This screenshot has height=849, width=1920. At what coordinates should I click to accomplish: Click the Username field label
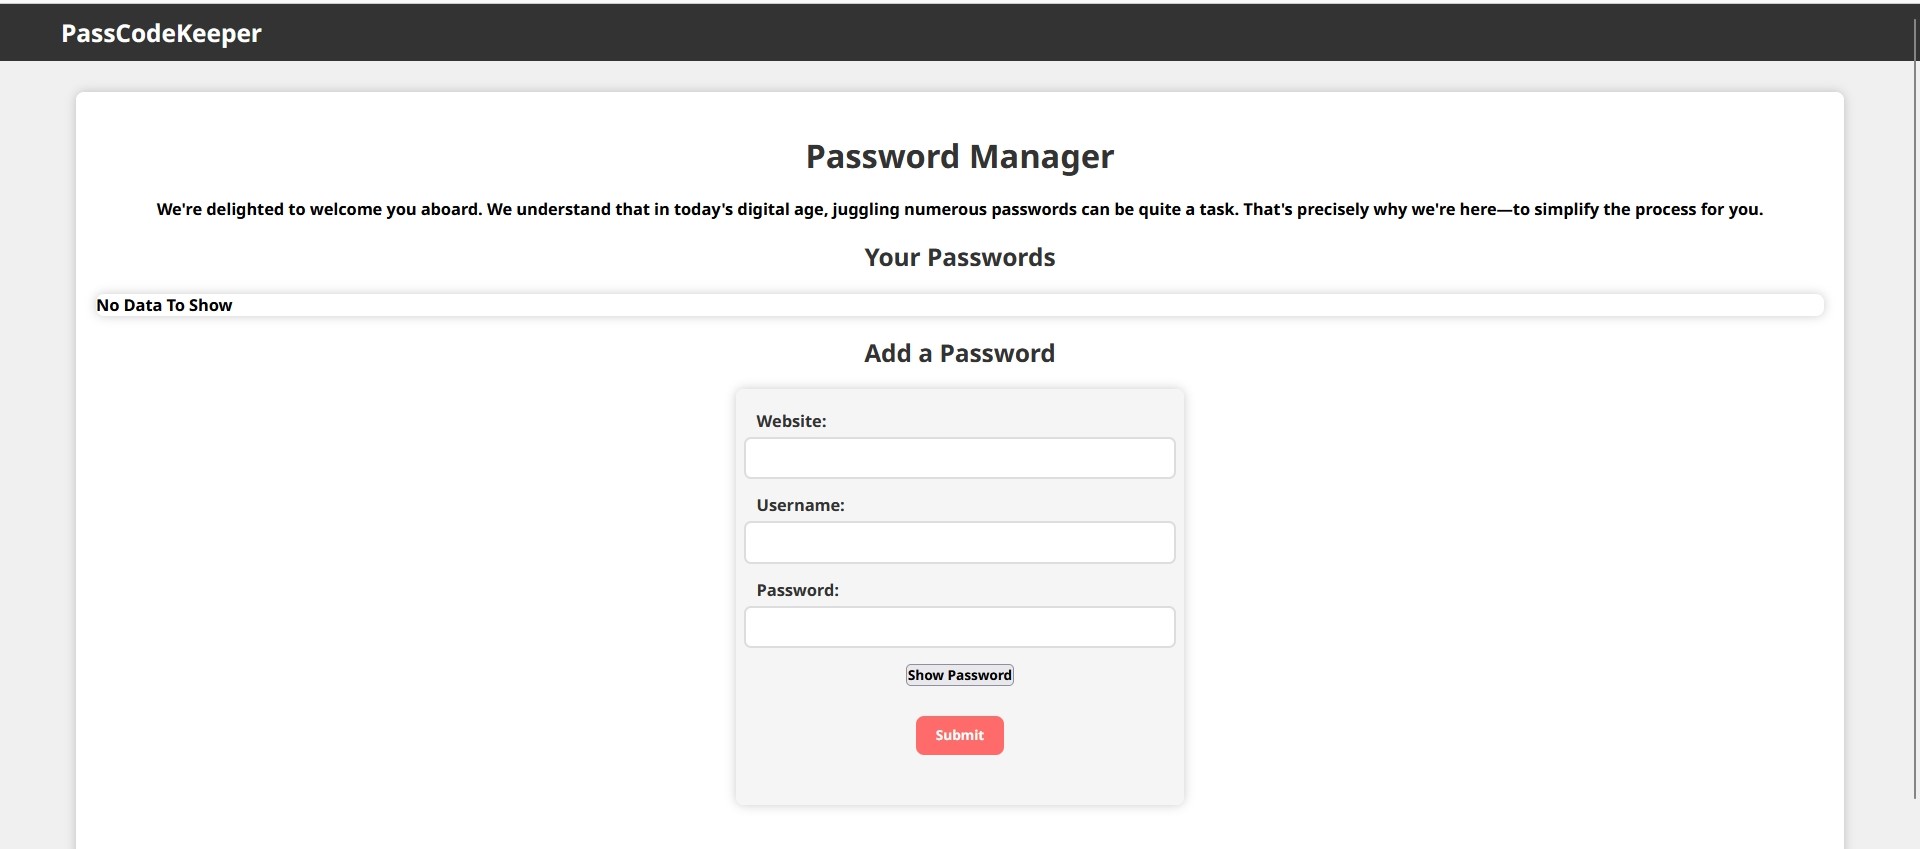pos(800,505)
